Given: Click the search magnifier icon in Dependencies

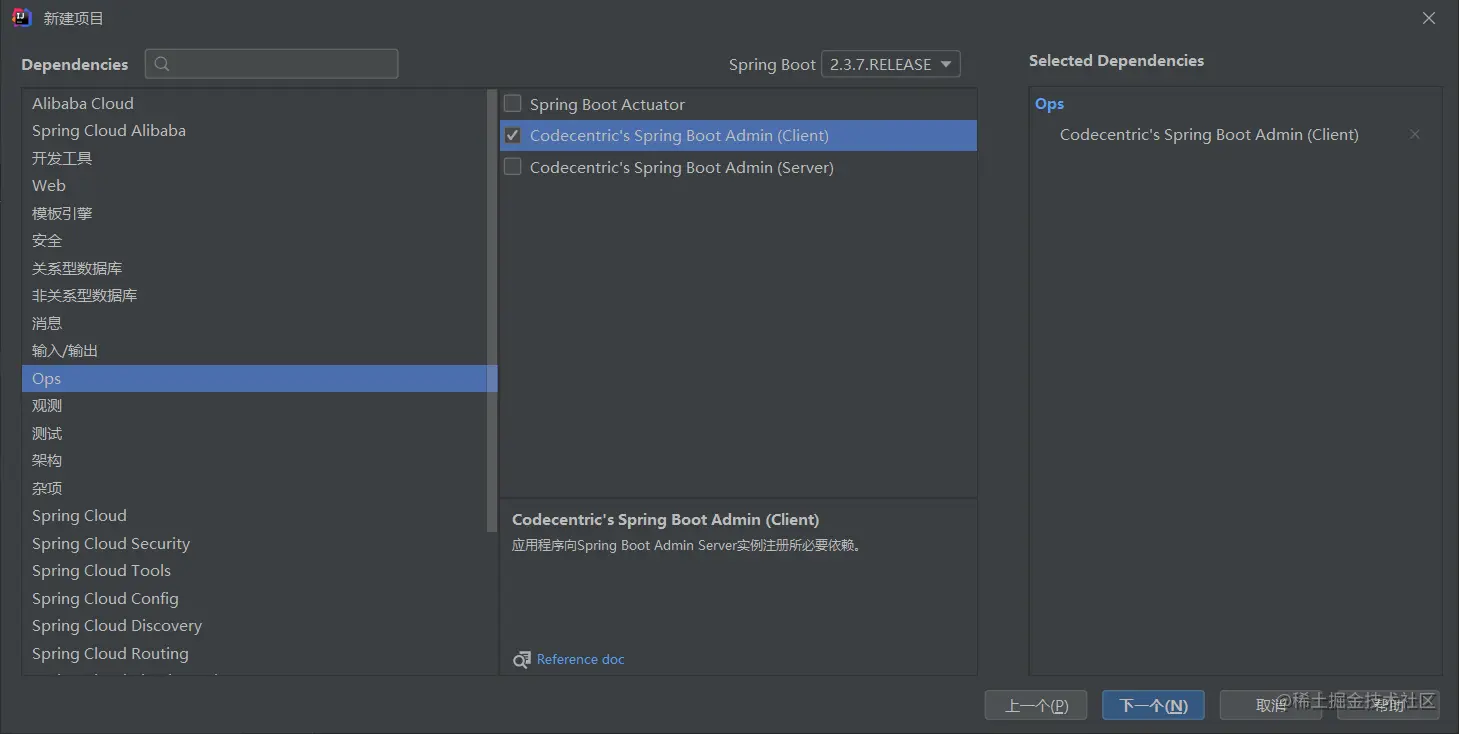Looking at the screenshot, I should tap(162, 64).
